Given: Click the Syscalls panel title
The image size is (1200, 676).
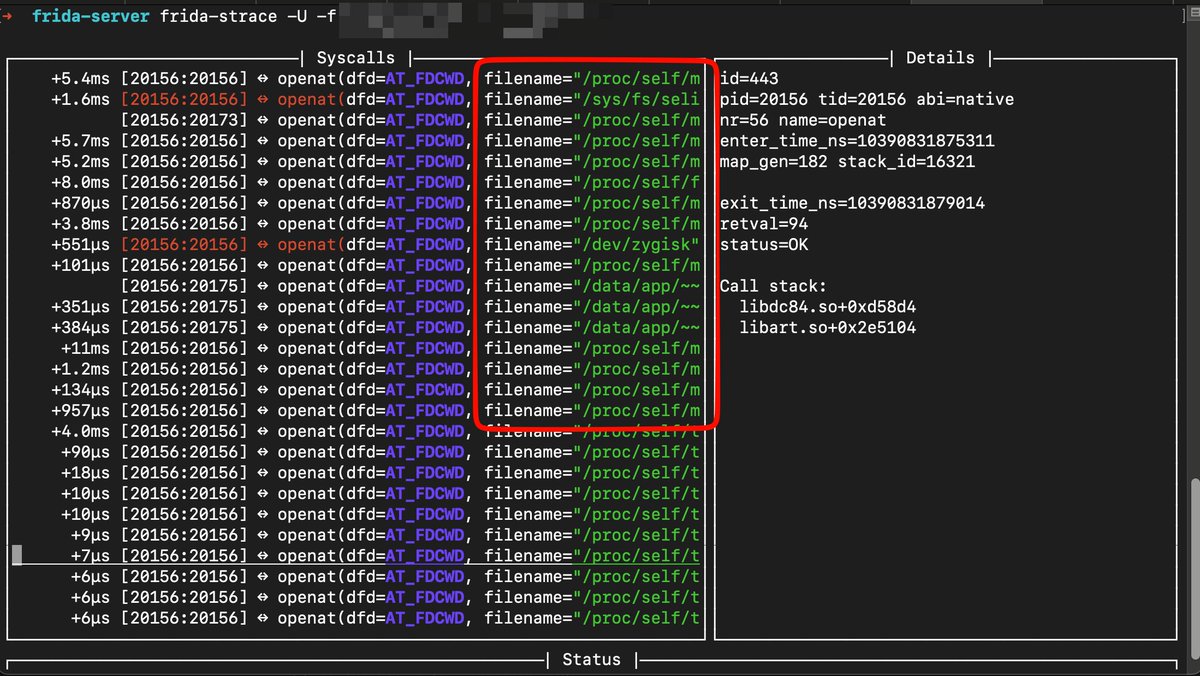Looking at the screenshot, I should click(355, 58).
